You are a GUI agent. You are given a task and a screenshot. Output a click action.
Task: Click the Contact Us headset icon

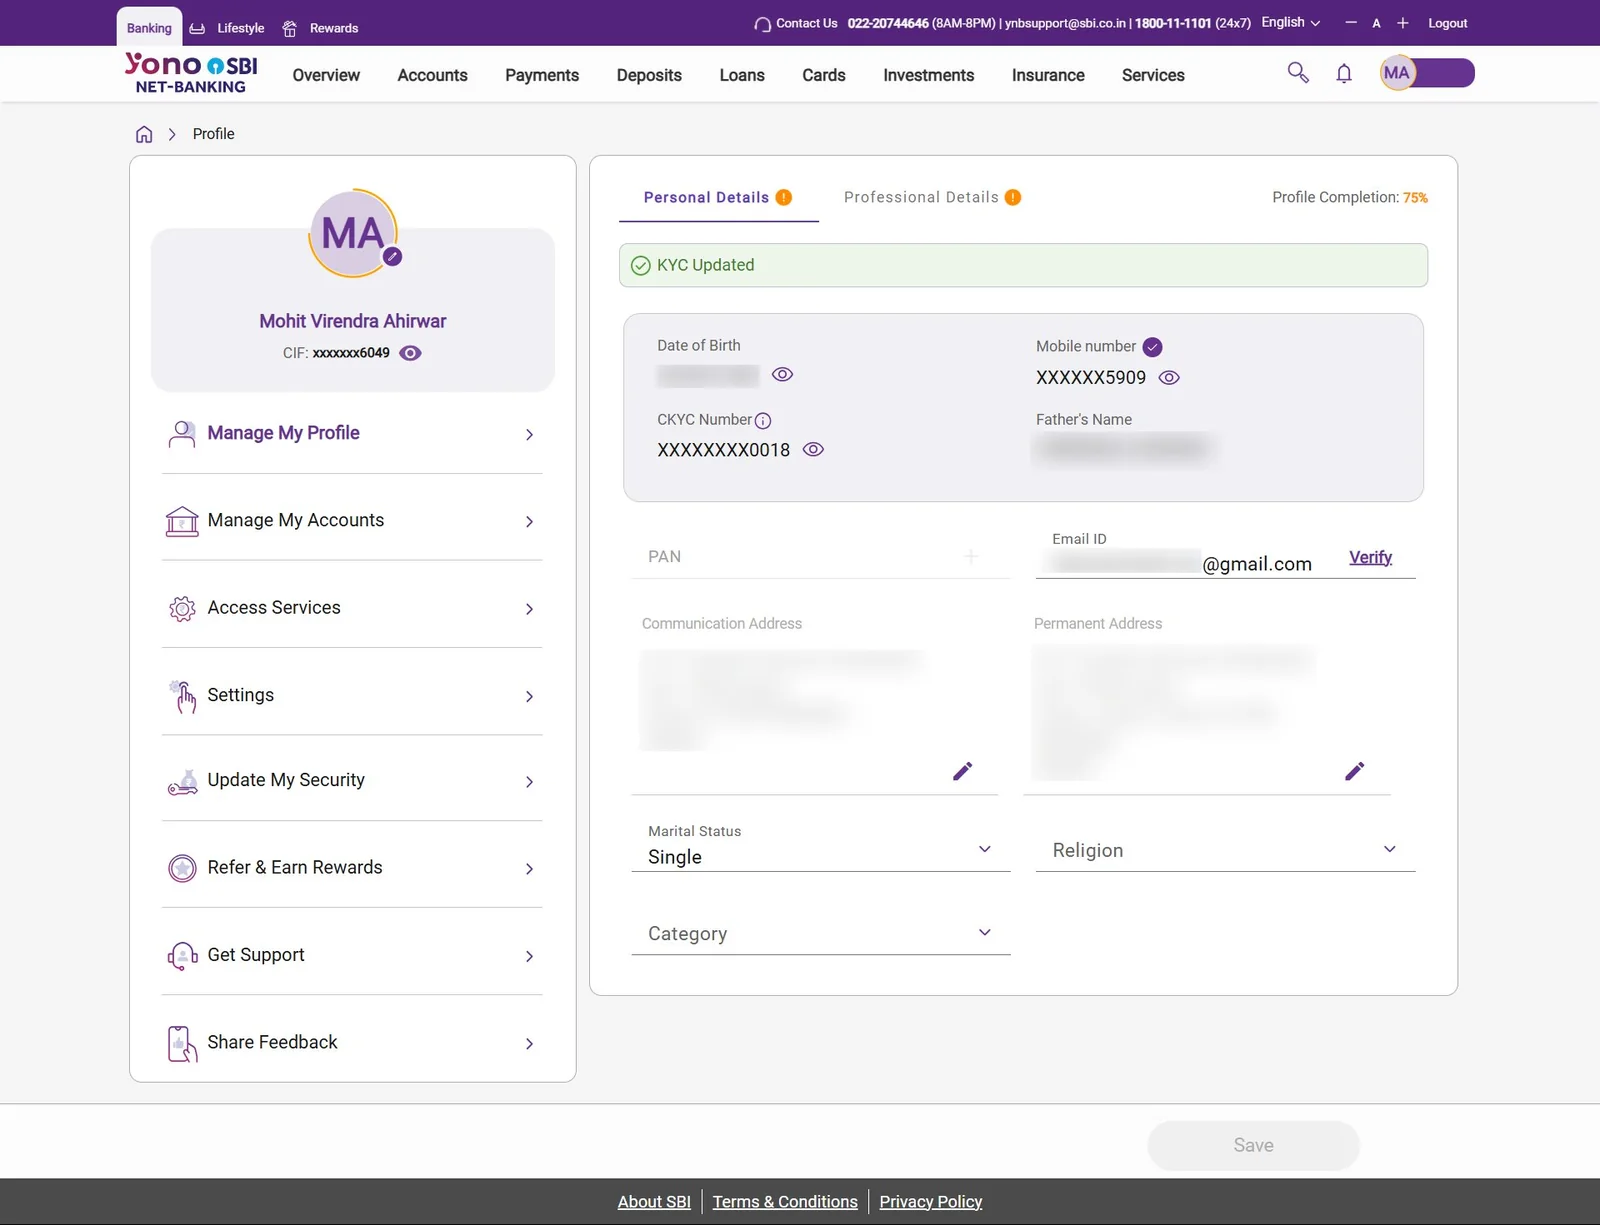pyautogui.click(x=762, y=24)
